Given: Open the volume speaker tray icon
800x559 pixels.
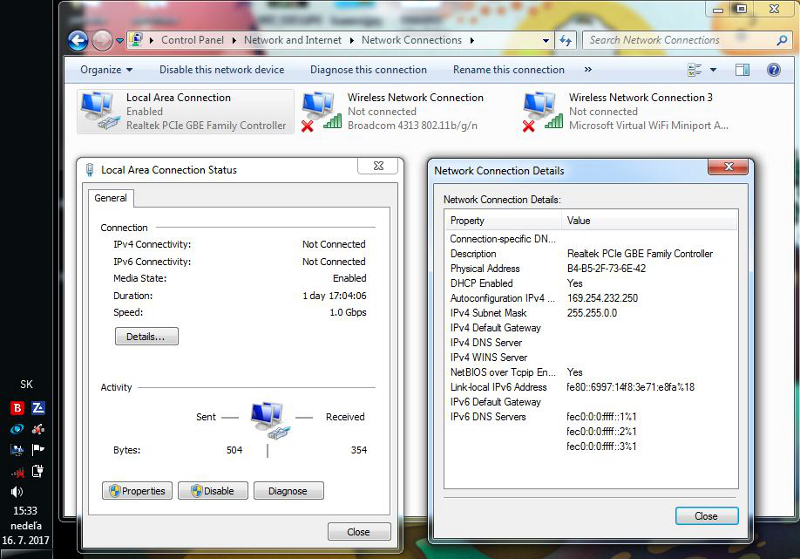Looking at the screenshot, I should pos(17,492).
